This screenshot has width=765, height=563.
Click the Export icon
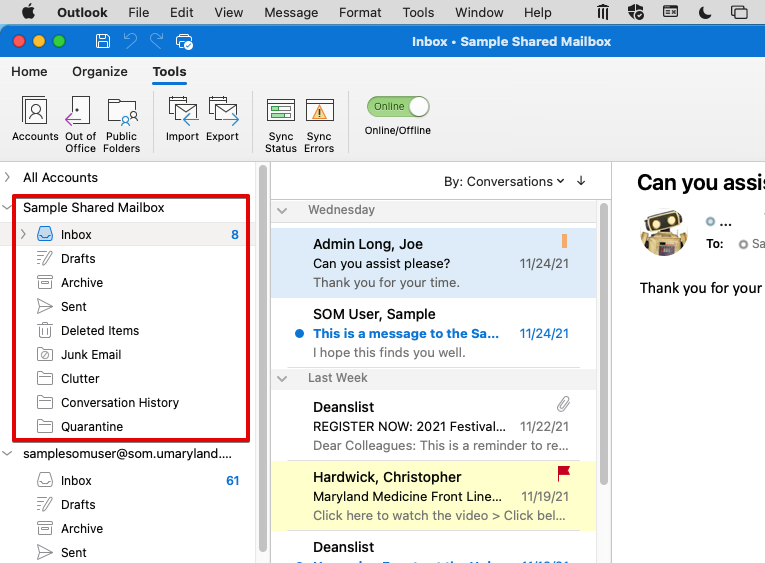point(222,120)
